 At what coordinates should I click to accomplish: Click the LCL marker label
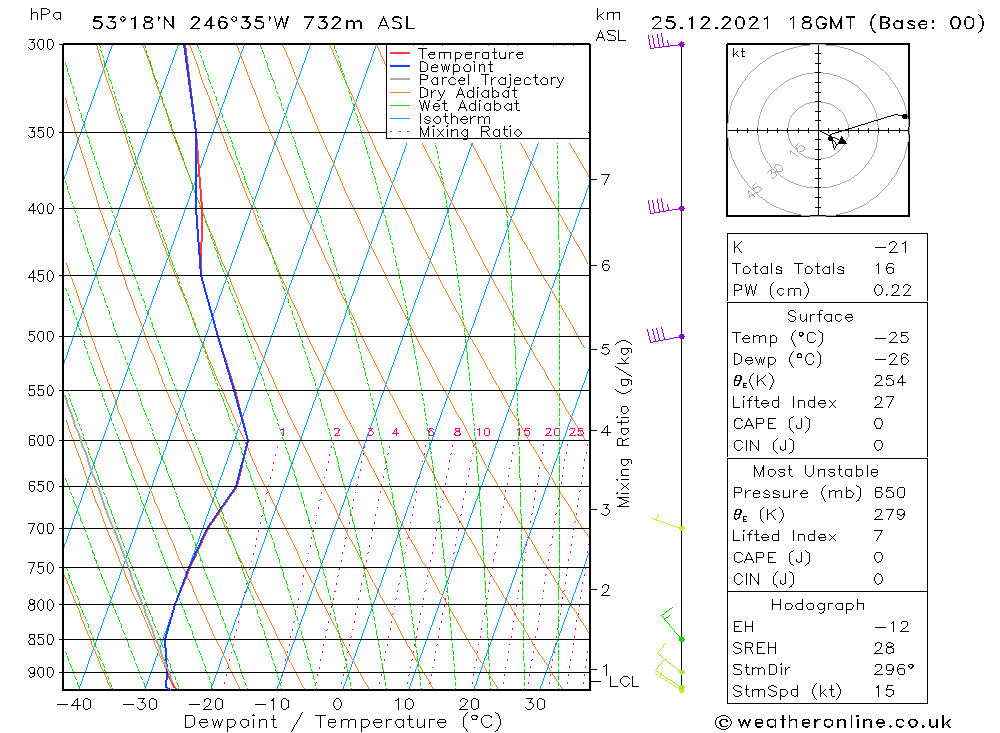(624, 682)
